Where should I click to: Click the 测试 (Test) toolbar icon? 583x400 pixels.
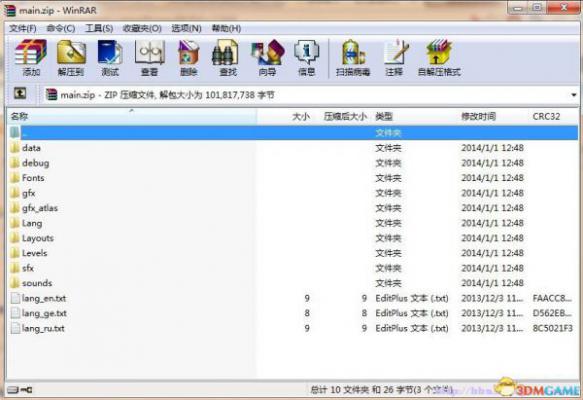click(110, 53)
